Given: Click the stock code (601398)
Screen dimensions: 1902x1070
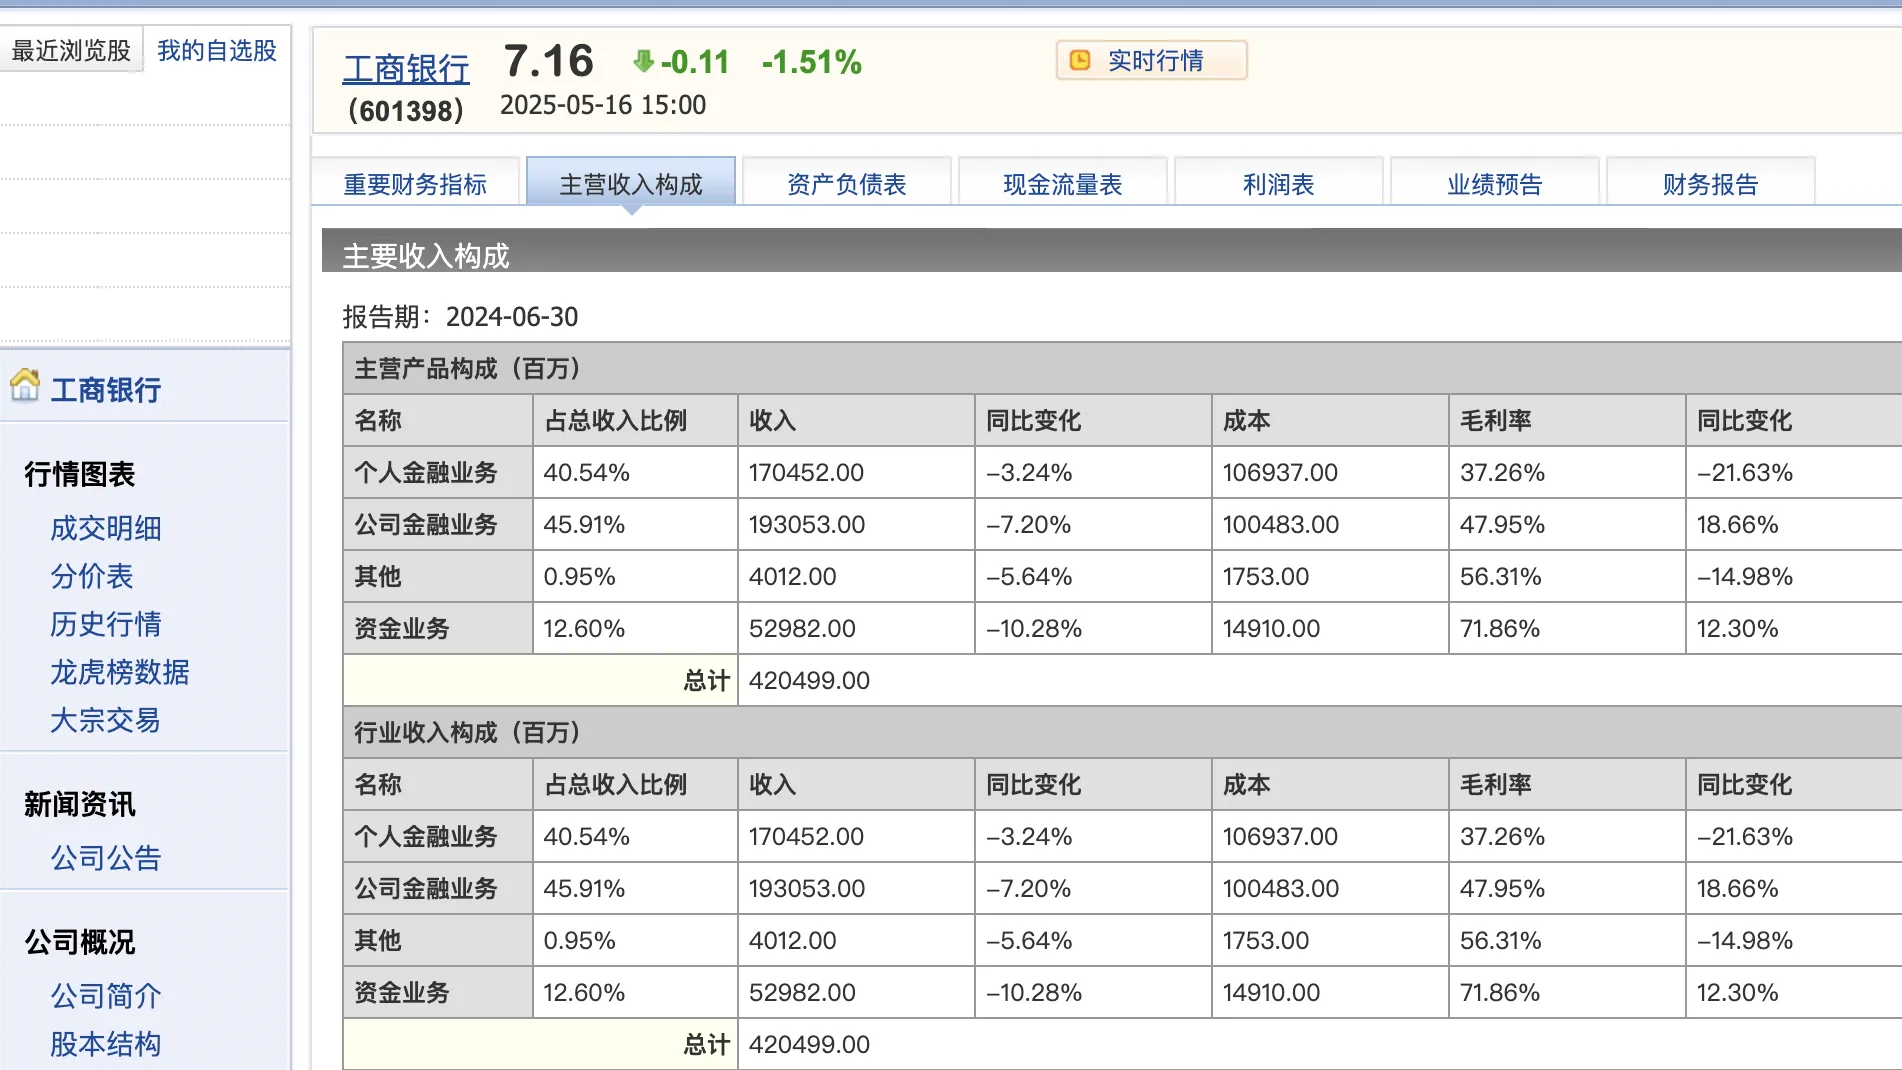Looking at the screenshot, I should pos(406,110).
